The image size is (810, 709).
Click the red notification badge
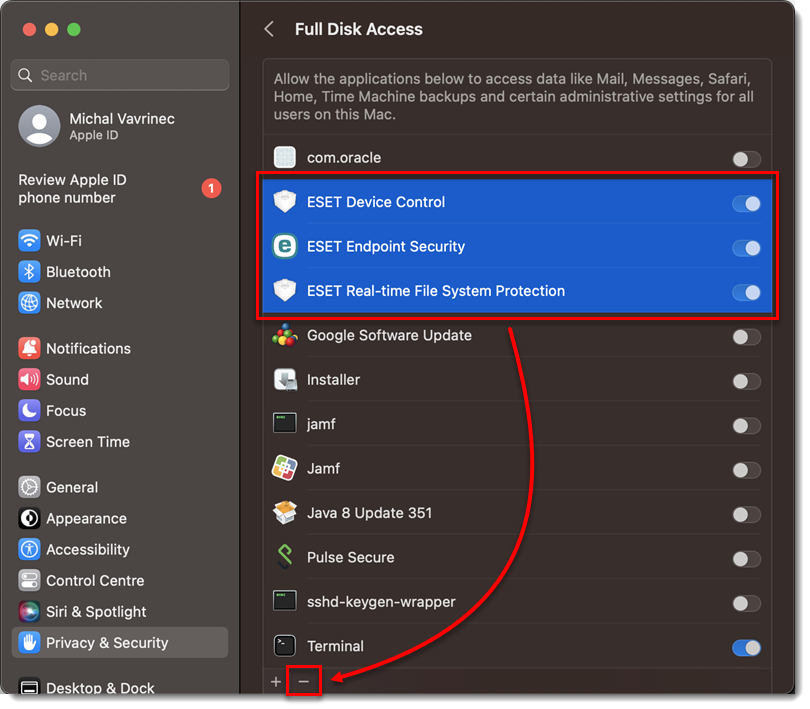(211, 188)
